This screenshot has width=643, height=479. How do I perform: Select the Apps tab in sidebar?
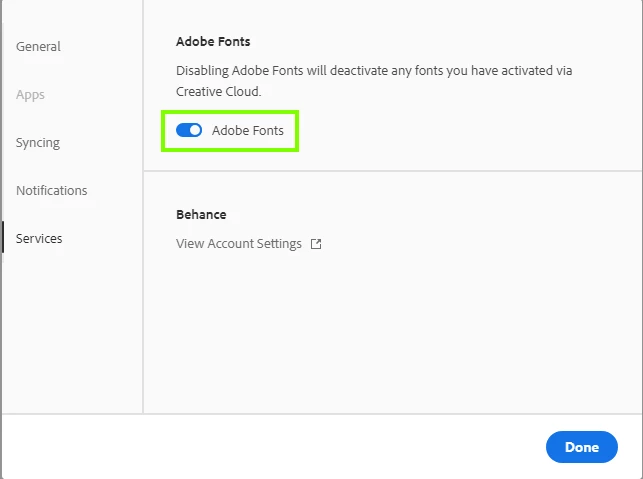(x=30, y=95)
